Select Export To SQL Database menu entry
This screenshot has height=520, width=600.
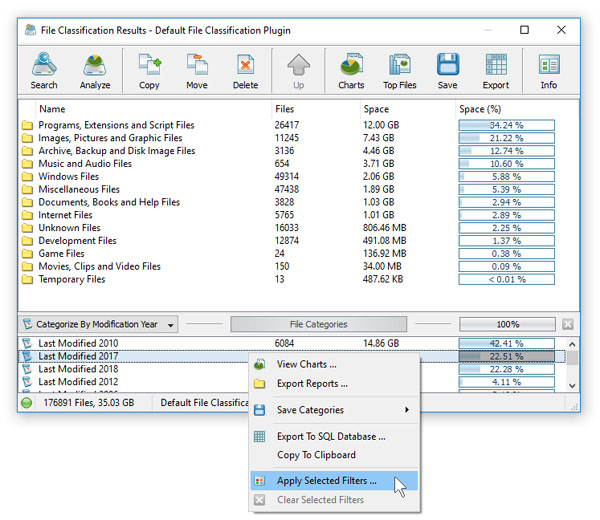[x=334, y=437]
